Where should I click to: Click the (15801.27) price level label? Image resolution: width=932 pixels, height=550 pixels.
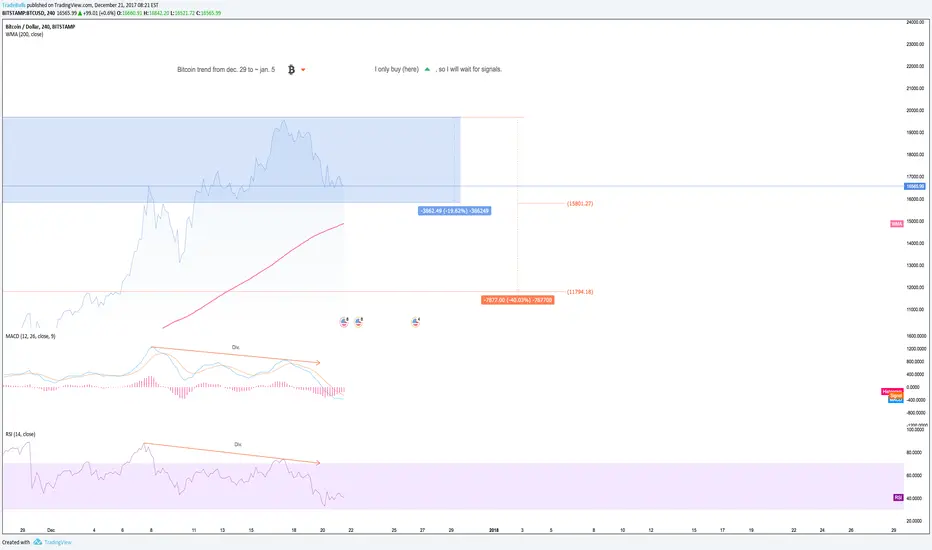pyautogui.click(x=580, y=203)
